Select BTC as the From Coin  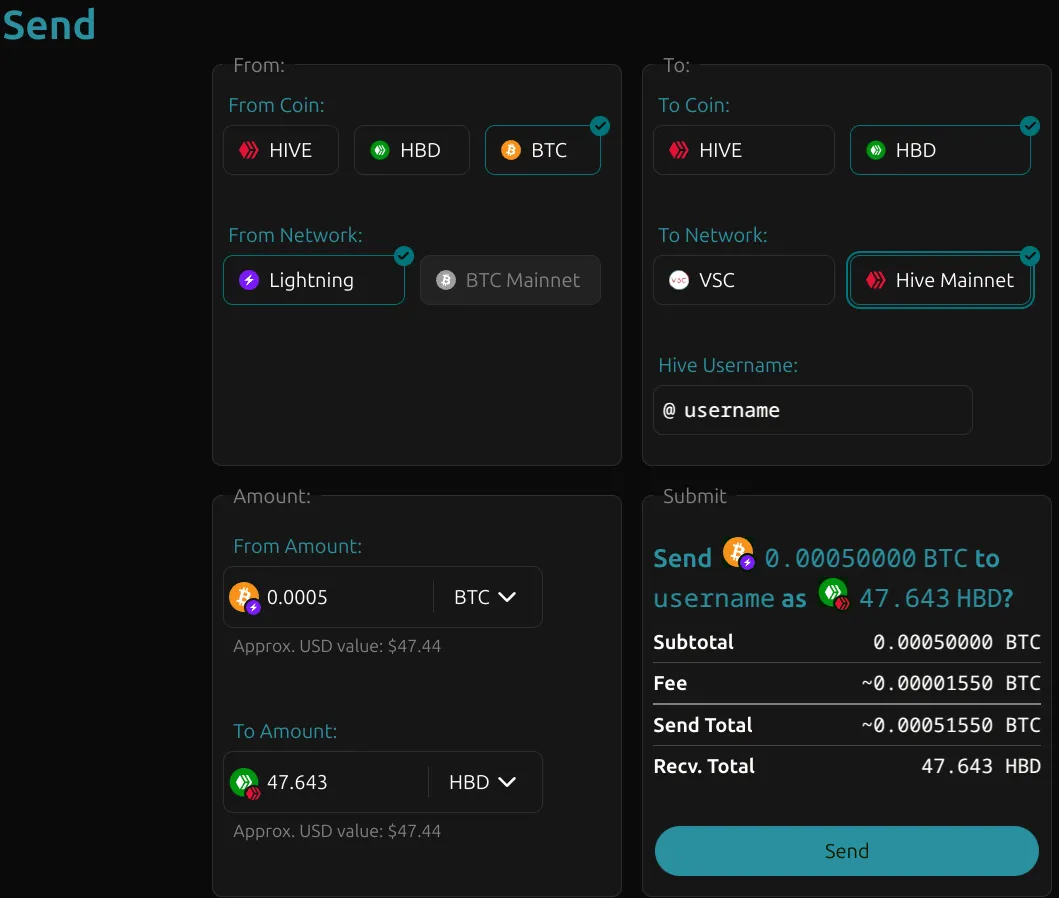(542, 150)
